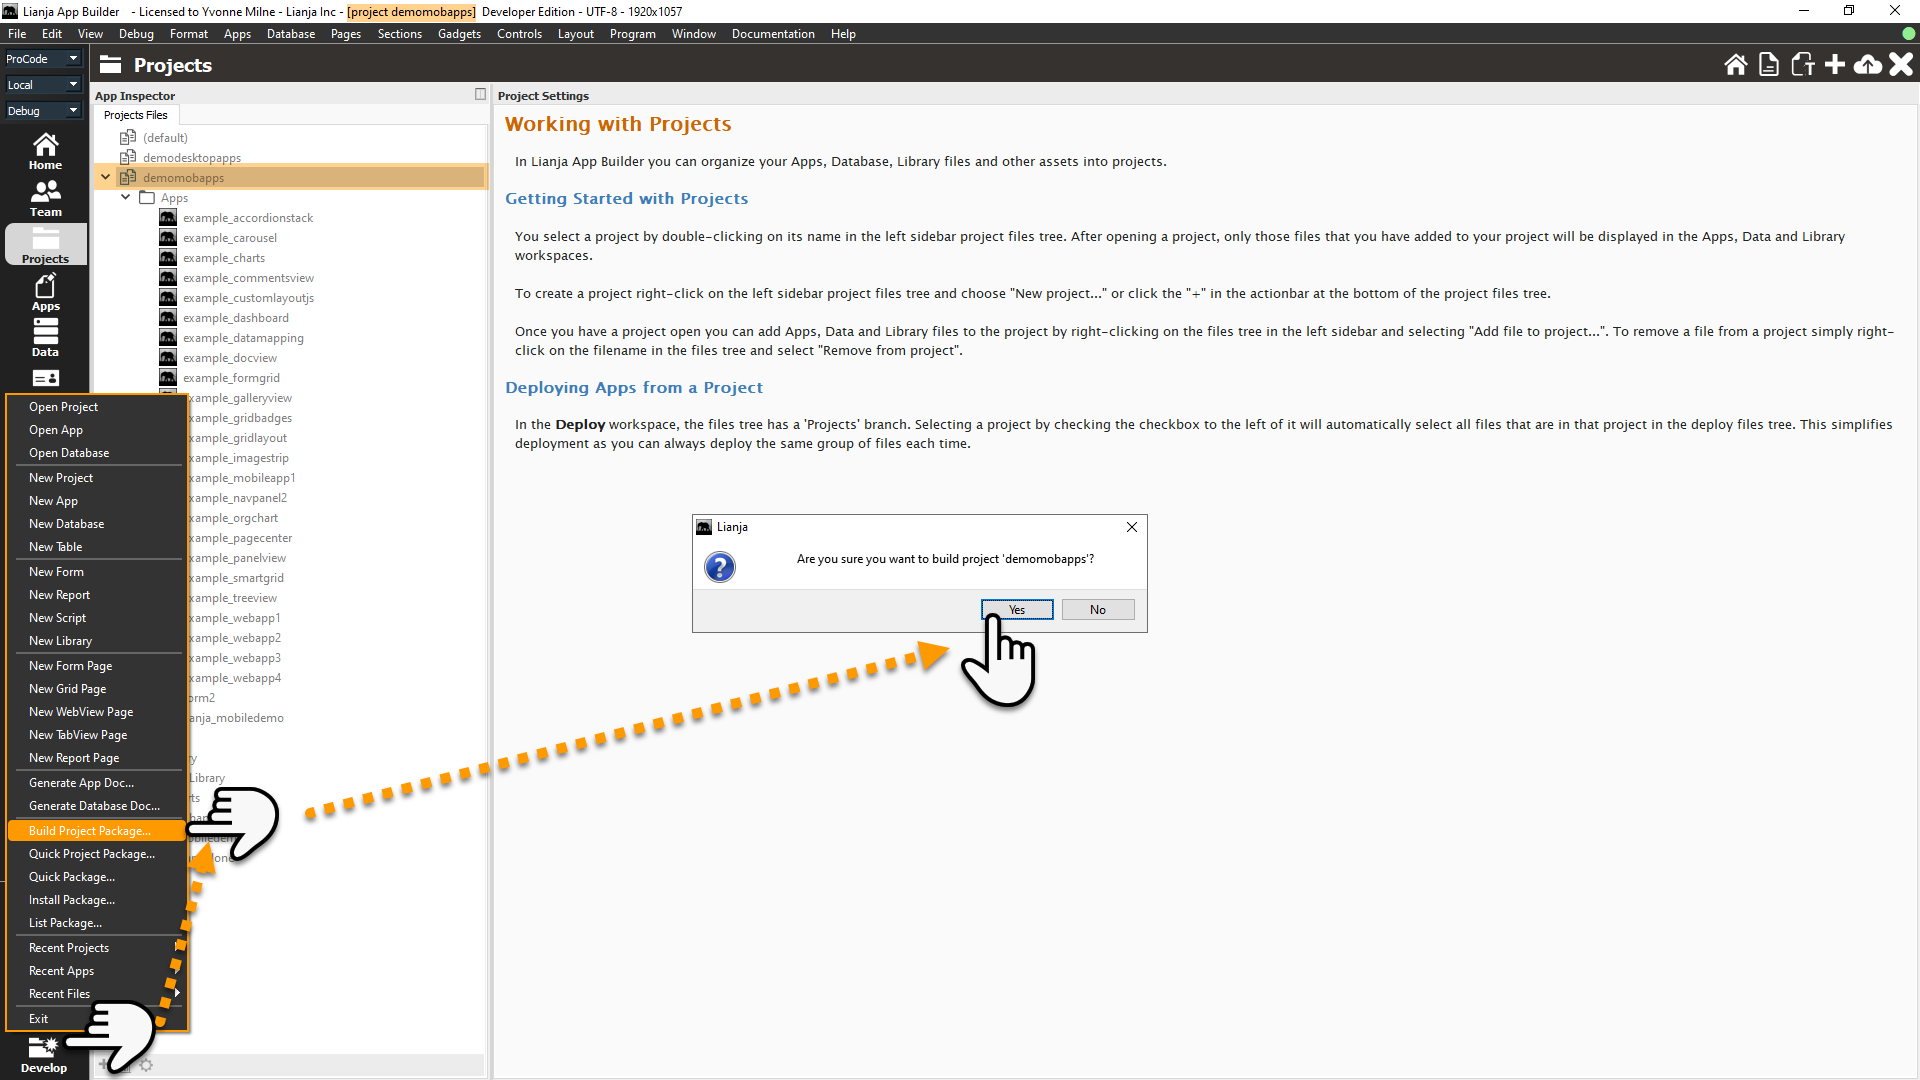
Task: Select the Projects workspace icon
Action: (45, 245)
